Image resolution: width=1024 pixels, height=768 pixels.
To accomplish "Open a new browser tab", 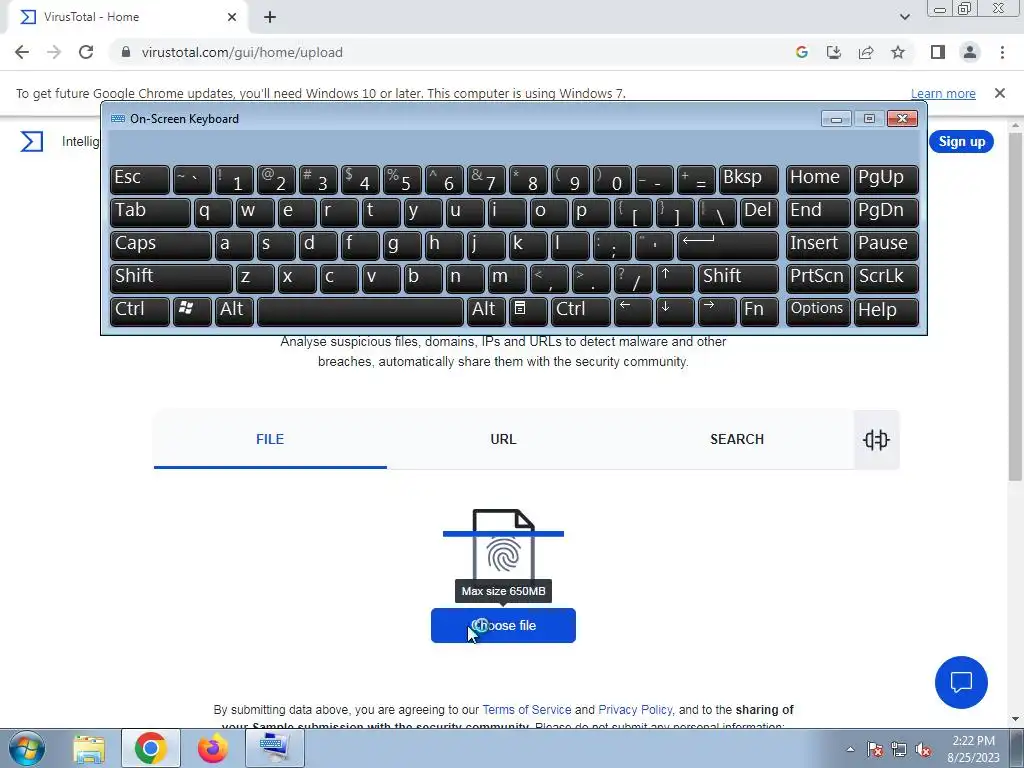I will click(270, 18).
